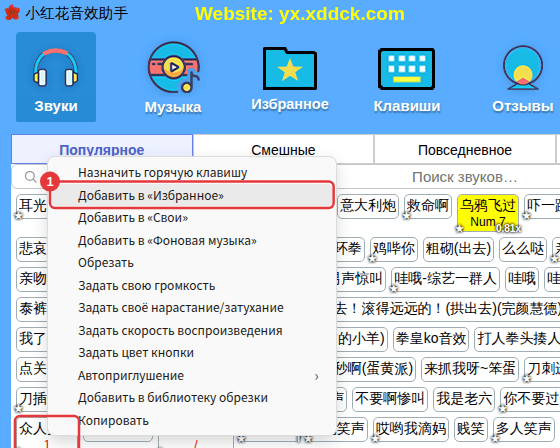Play the 打人拳头揍人 sound
Viewport: 560px width, 448px height.
[x=518, y=338]
